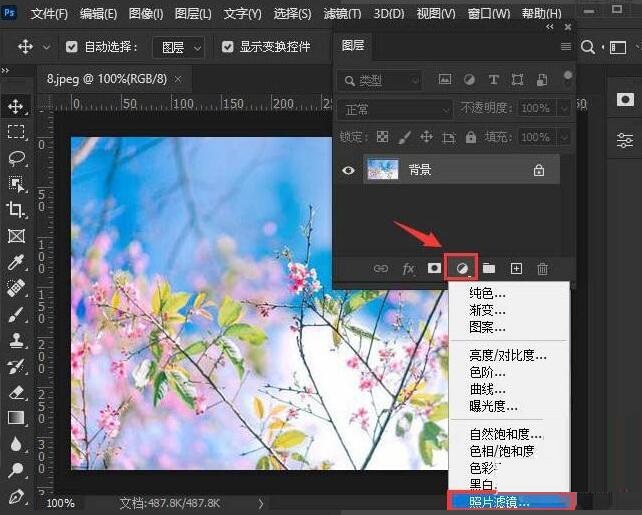Toggle prevent artboard auto-nesting lock
Screen dimensions: 642x515
click(x=449, y=137)
